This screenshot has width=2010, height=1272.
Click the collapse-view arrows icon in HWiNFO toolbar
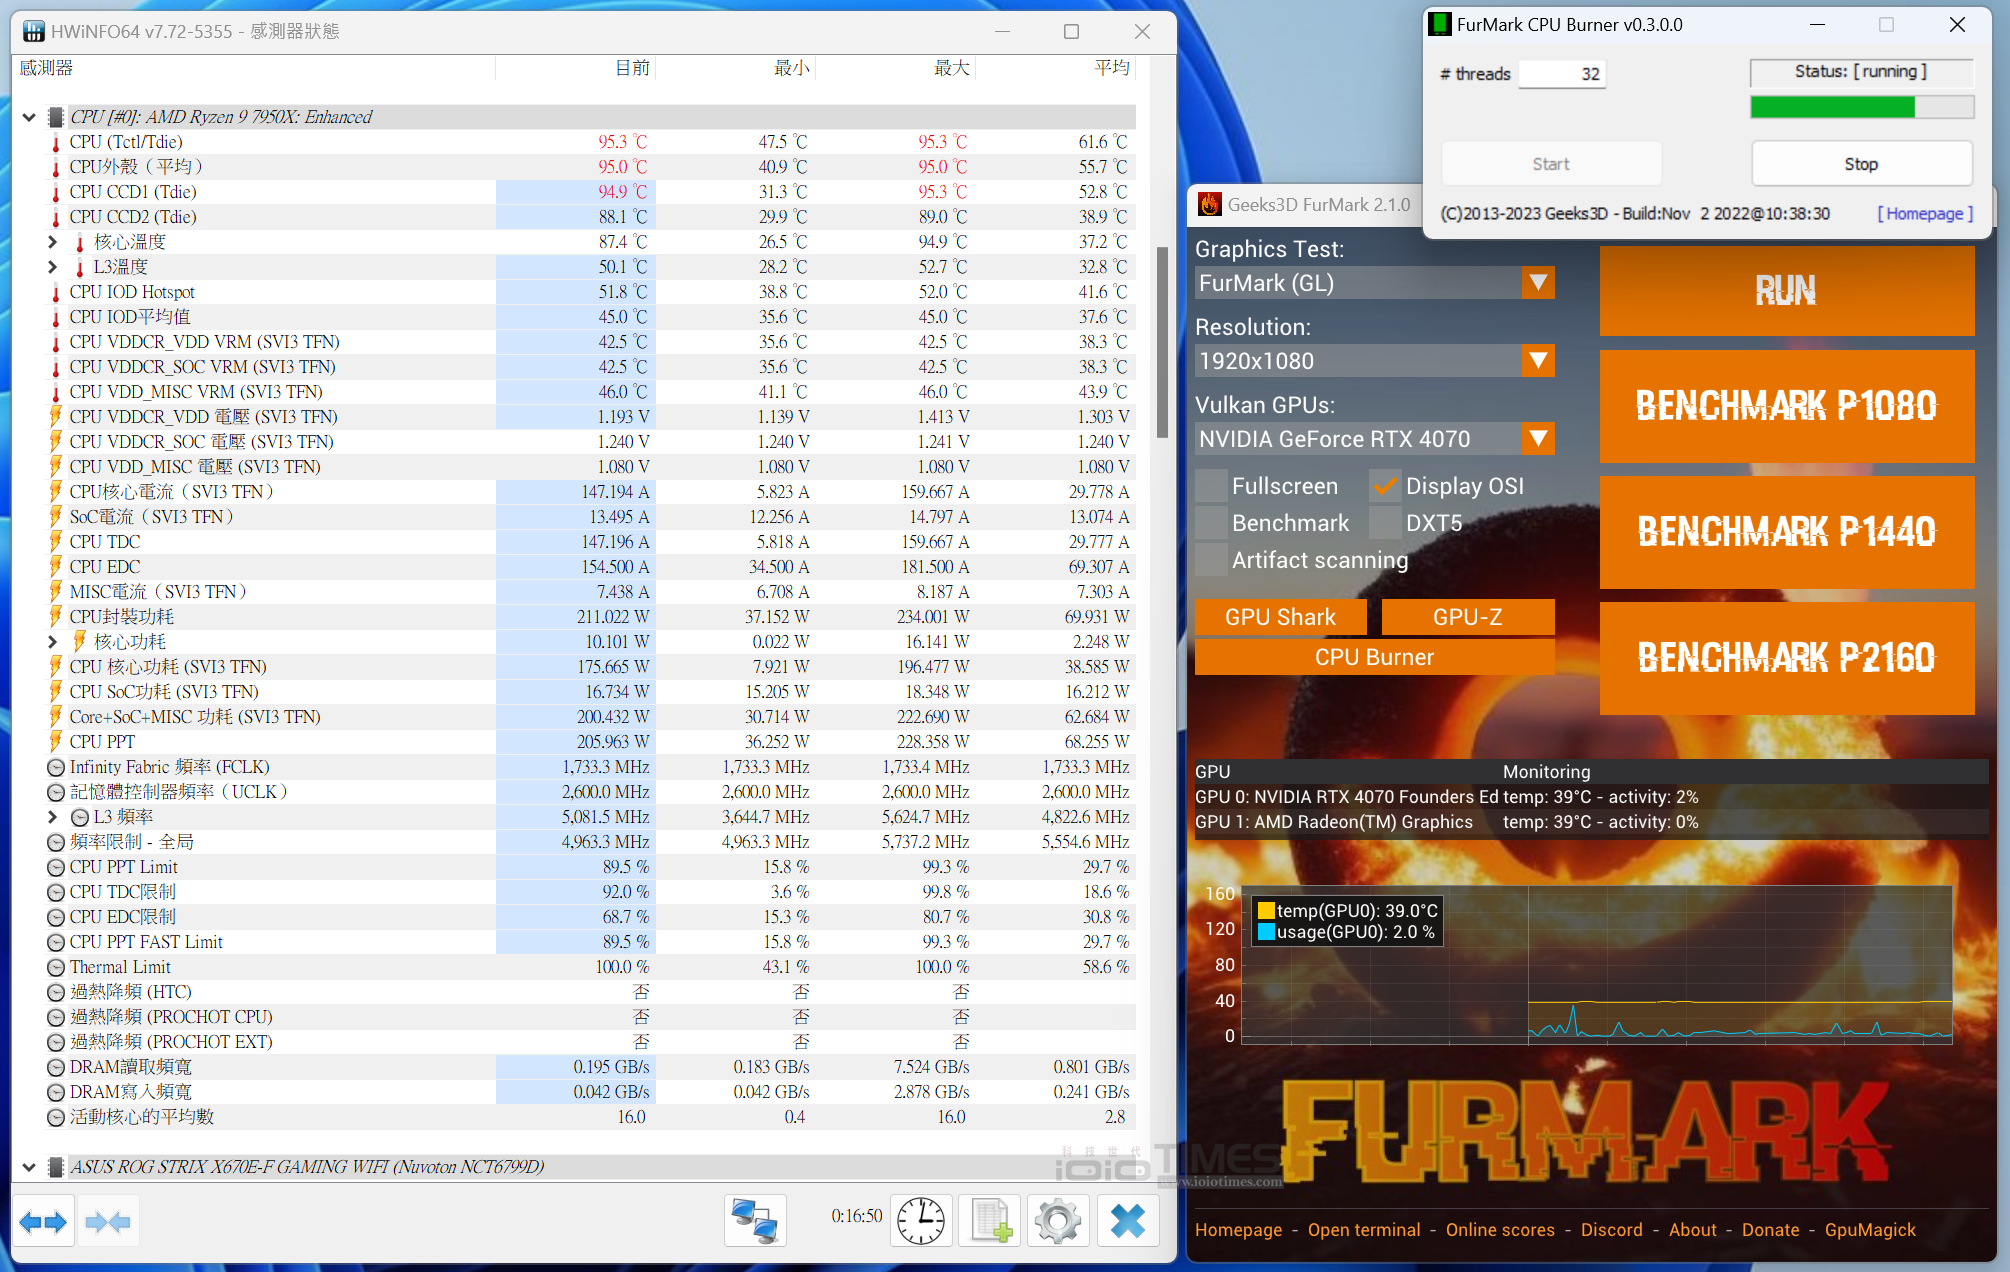(x=108, y=1221)
